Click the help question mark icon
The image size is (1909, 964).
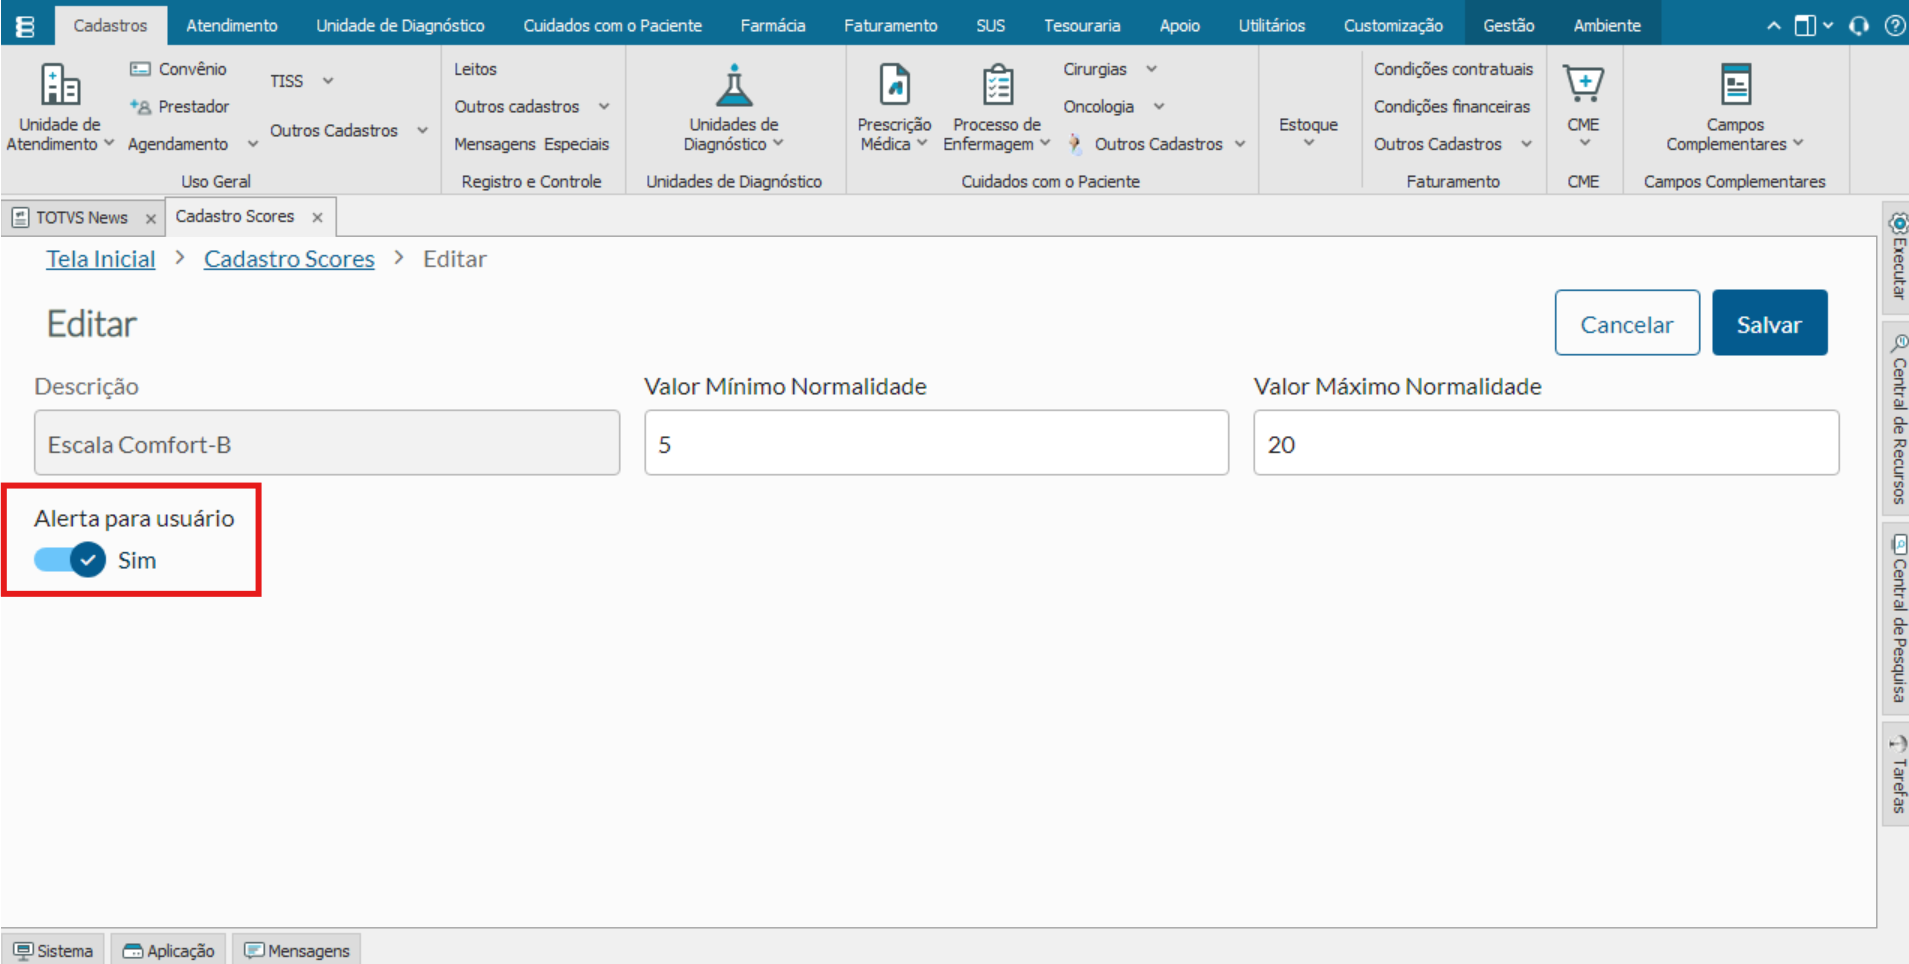pyautogui.click(x=1894, y=26)
